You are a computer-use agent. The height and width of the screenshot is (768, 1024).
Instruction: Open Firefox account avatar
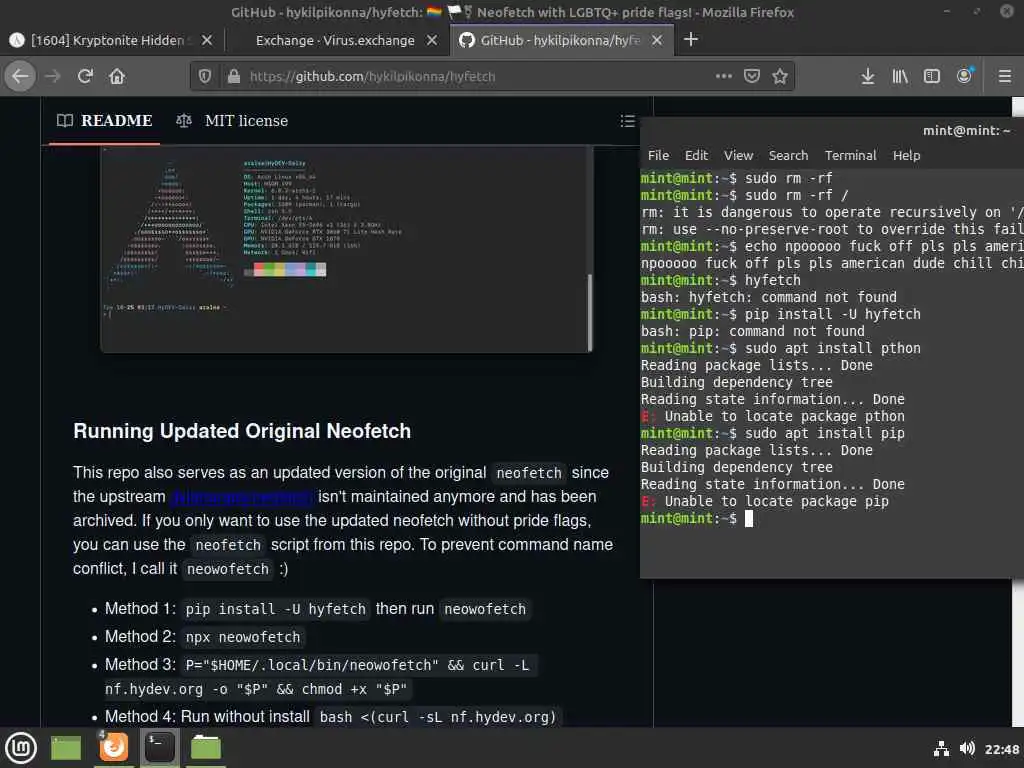point(964,76)
